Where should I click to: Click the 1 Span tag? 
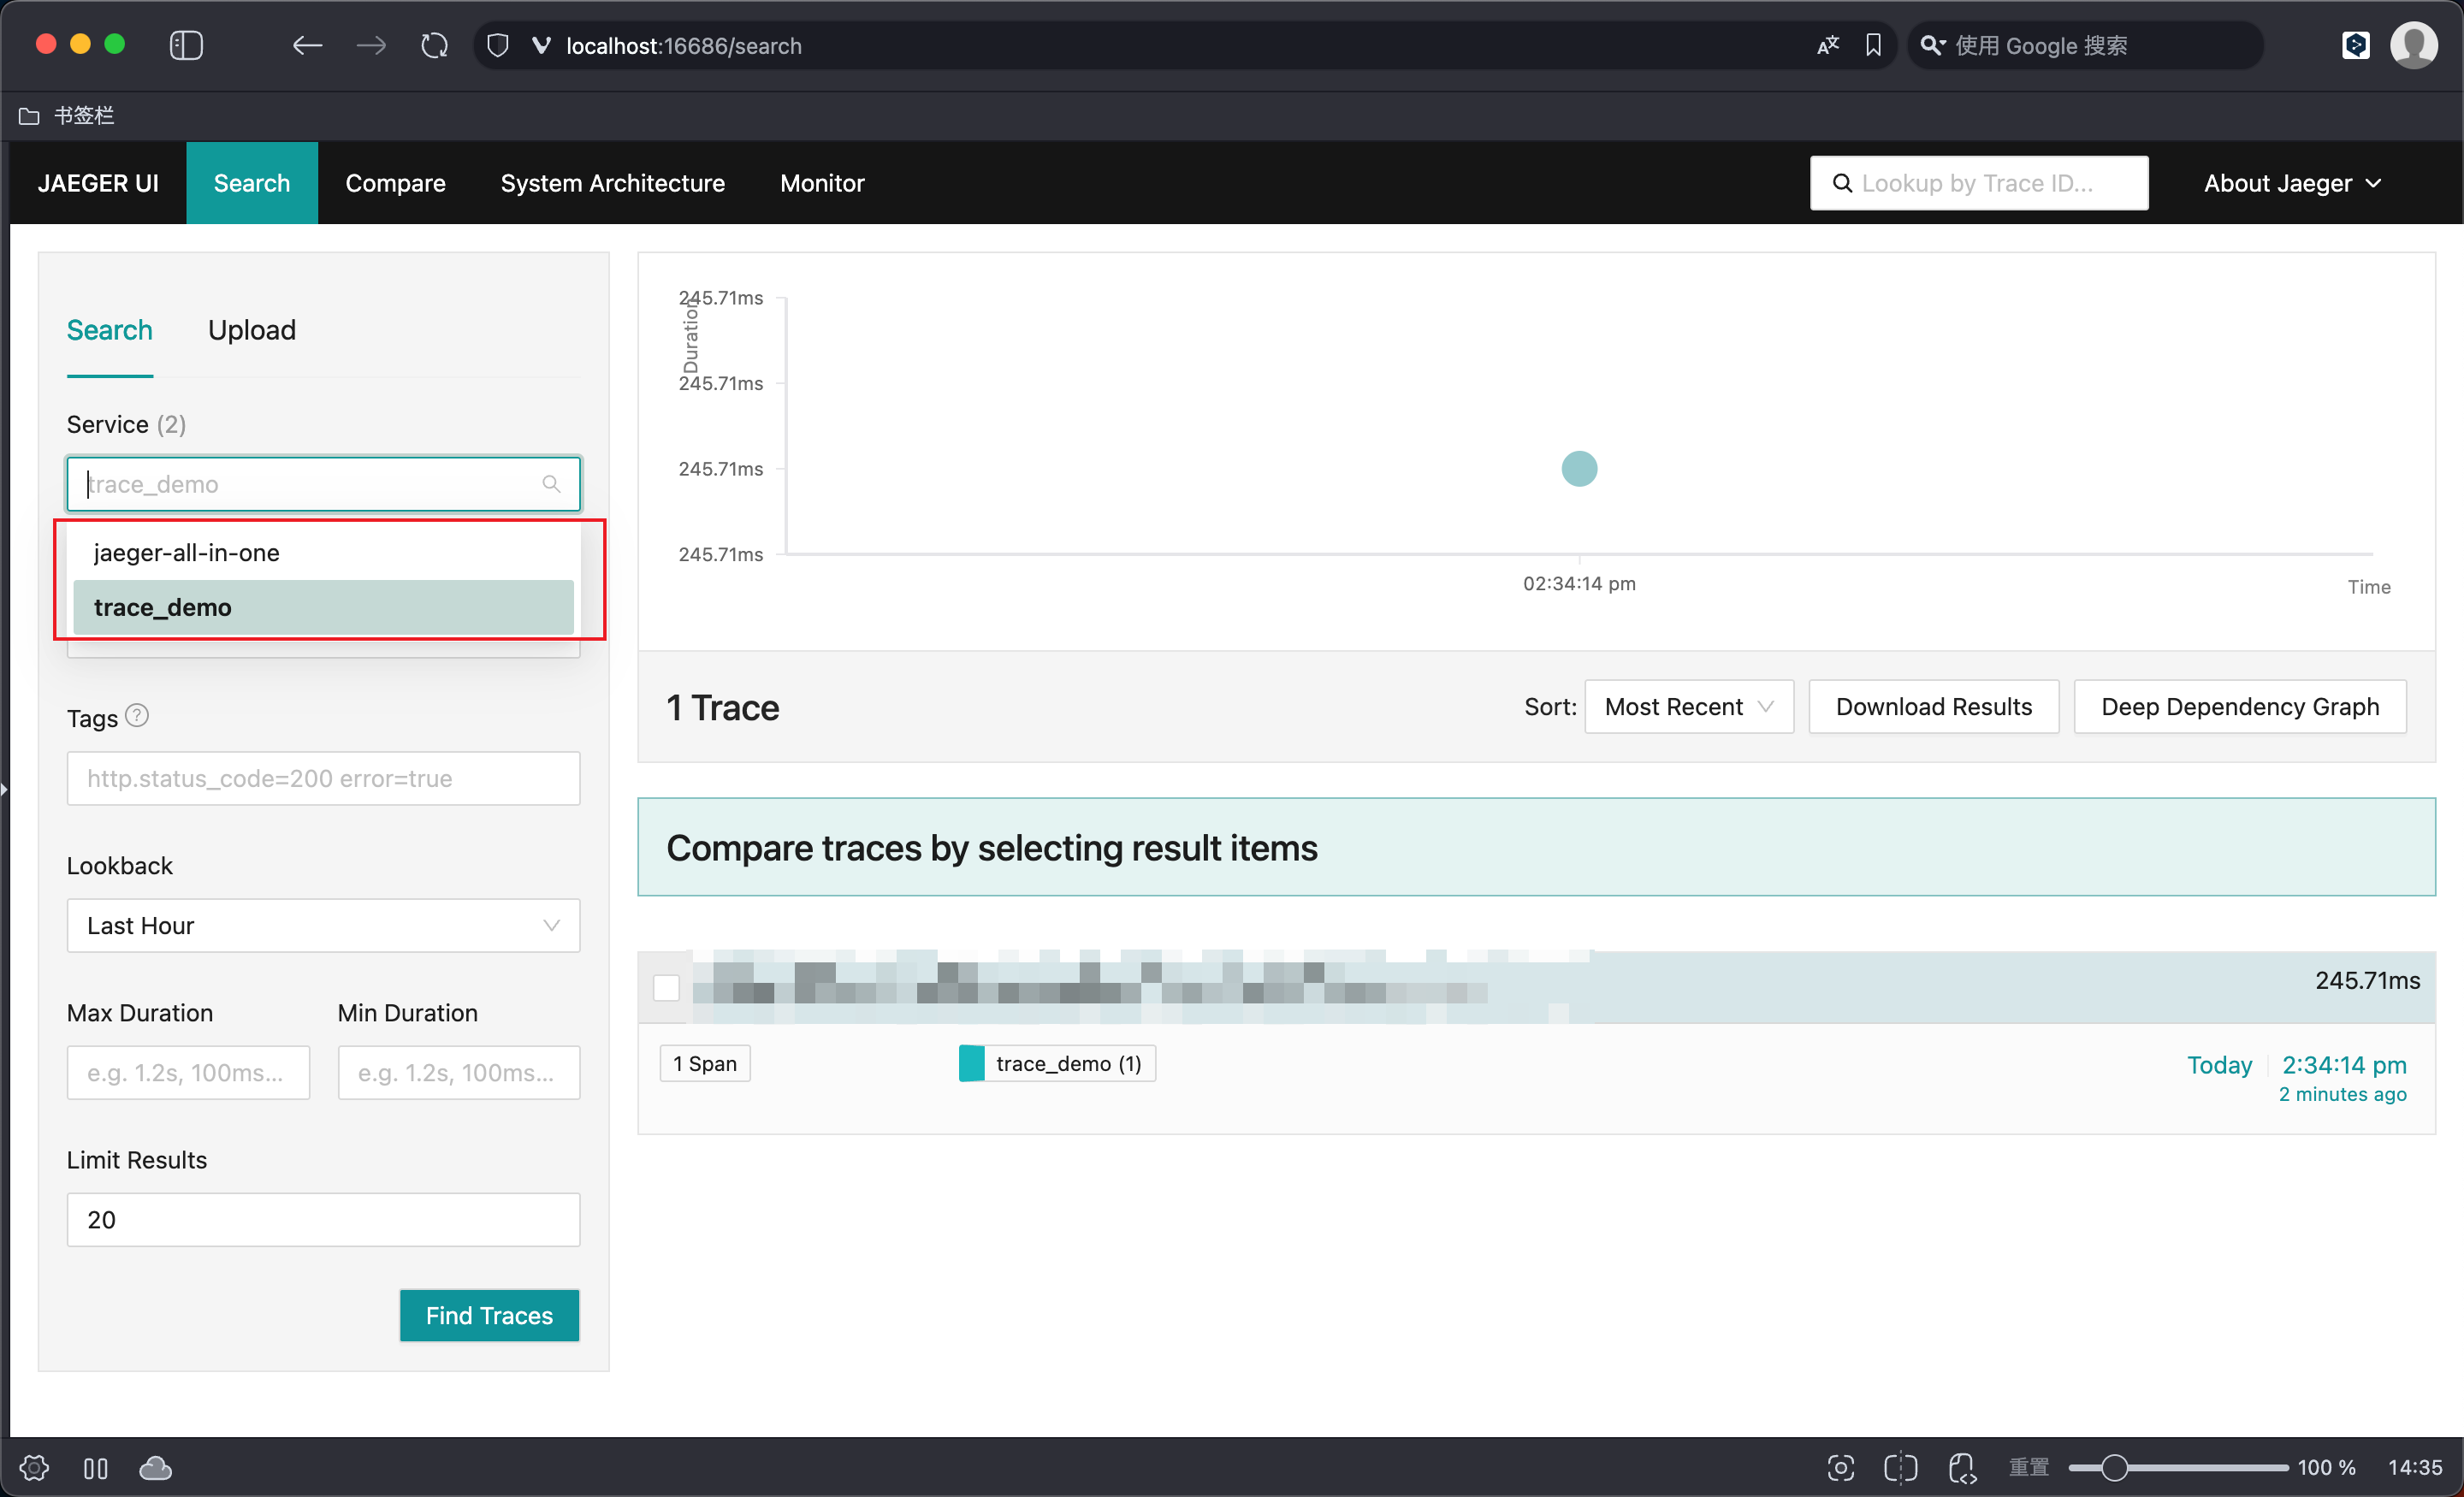point(705,1063)
